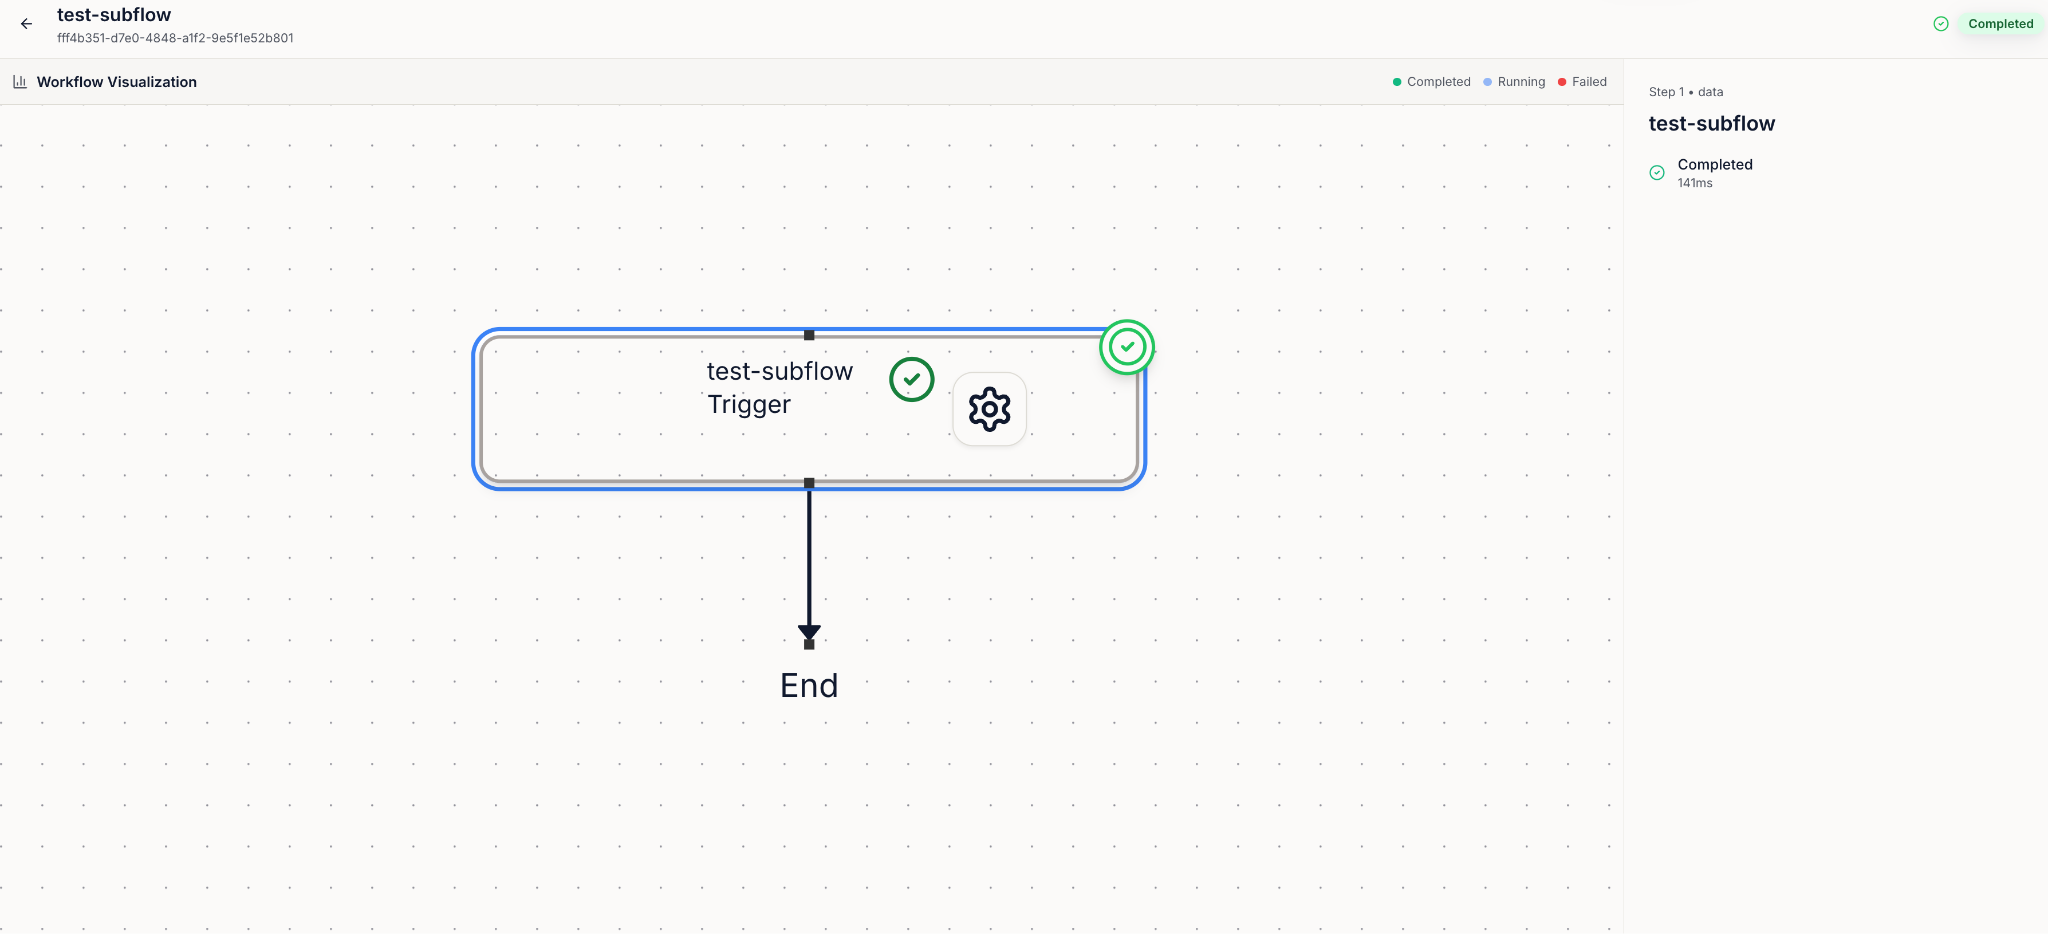Click the dark green check beside test-subflow Trigger
Viewport: 2048px width, 934px height.
point(912,379)
